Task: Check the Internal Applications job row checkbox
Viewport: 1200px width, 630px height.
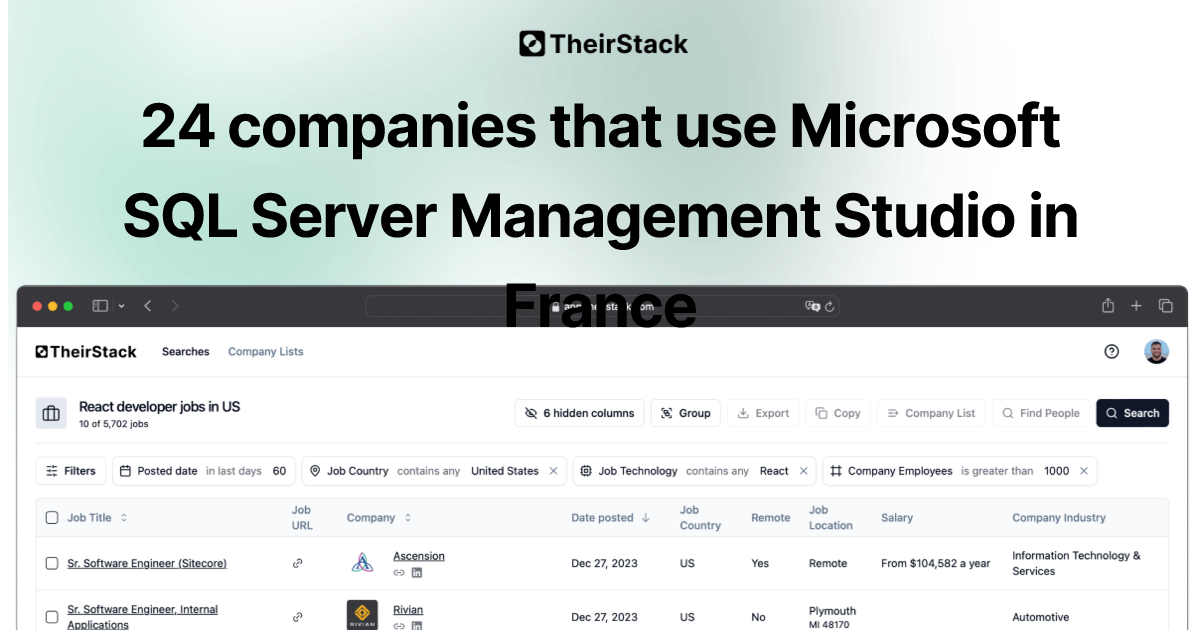Action: tap(52, 617)
